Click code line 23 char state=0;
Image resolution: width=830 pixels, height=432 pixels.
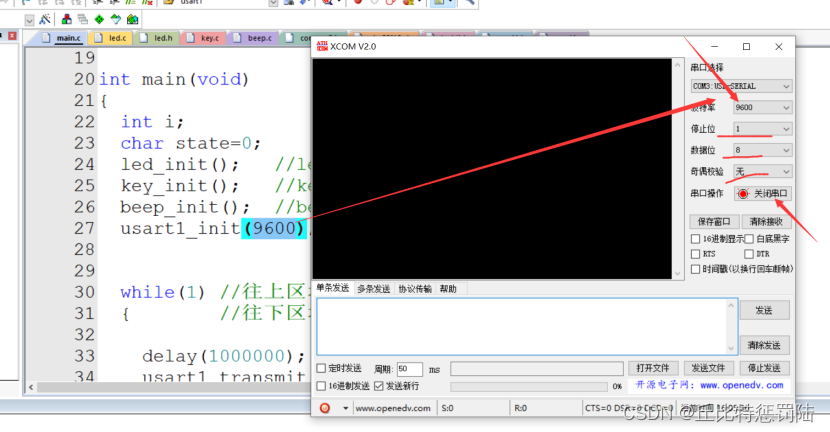tap(191, 143)
